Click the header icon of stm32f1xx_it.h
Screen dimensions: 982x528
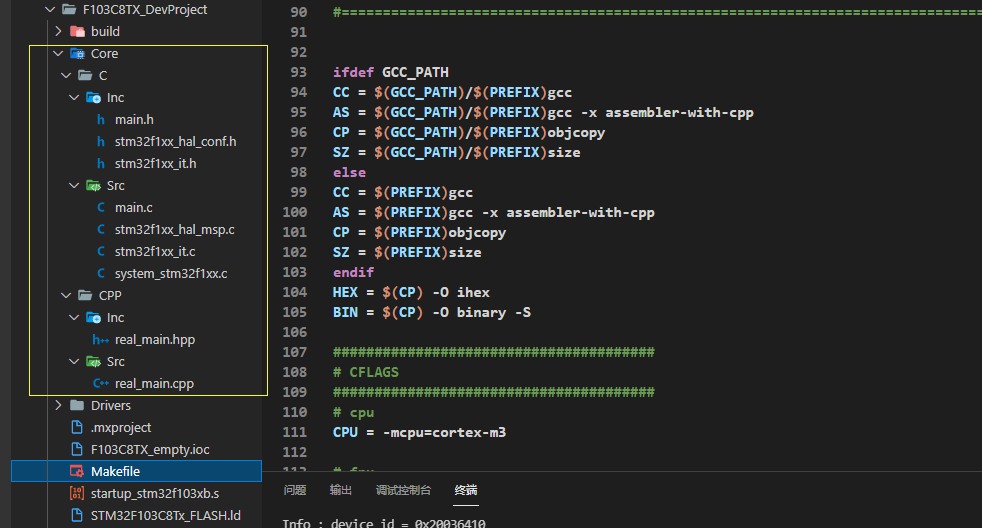(x=101, y=163)
